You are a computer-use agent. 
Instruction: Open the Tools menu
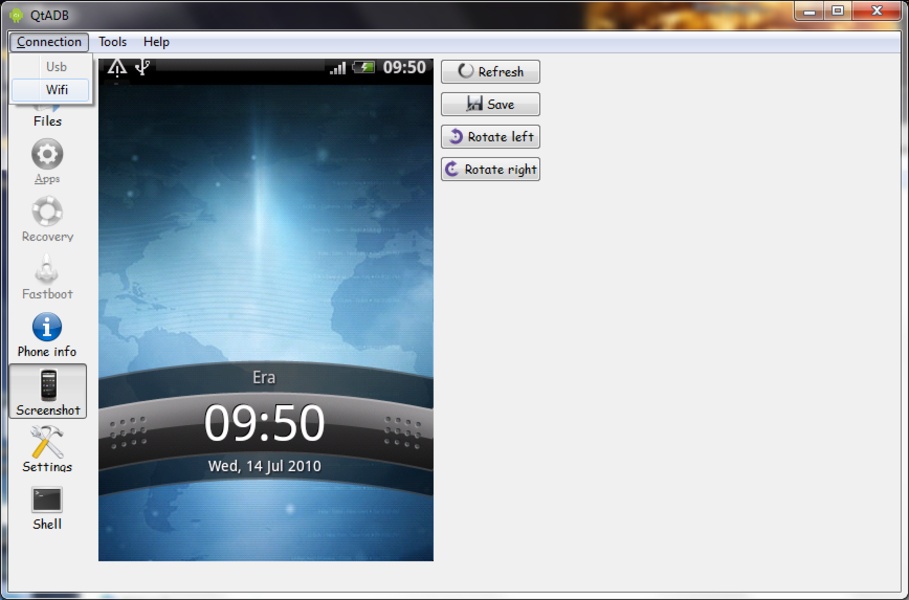tap(112, 42)
